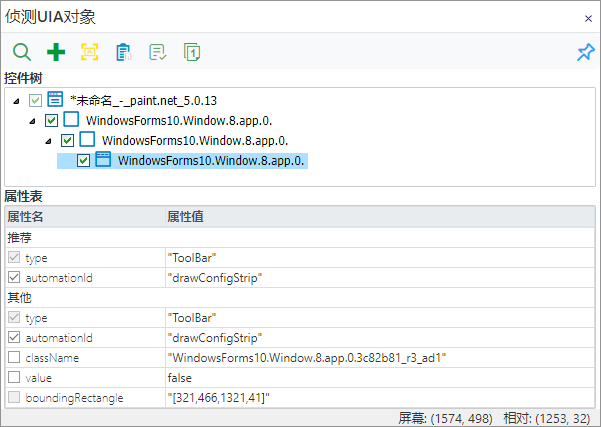Screen dimensions: 601x427
Task: Collapse the *未命名_-_paint.net_5.0.13 root node
Action: [x=16, y=102]
